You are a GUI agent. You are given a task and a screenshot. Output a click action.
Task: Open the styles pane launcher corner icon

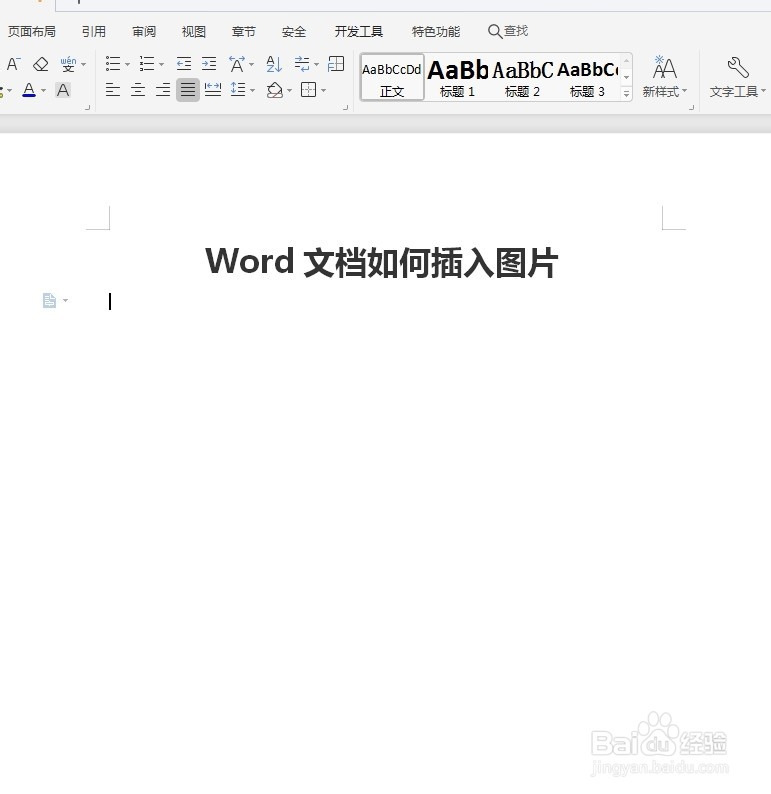click(692, 107)
